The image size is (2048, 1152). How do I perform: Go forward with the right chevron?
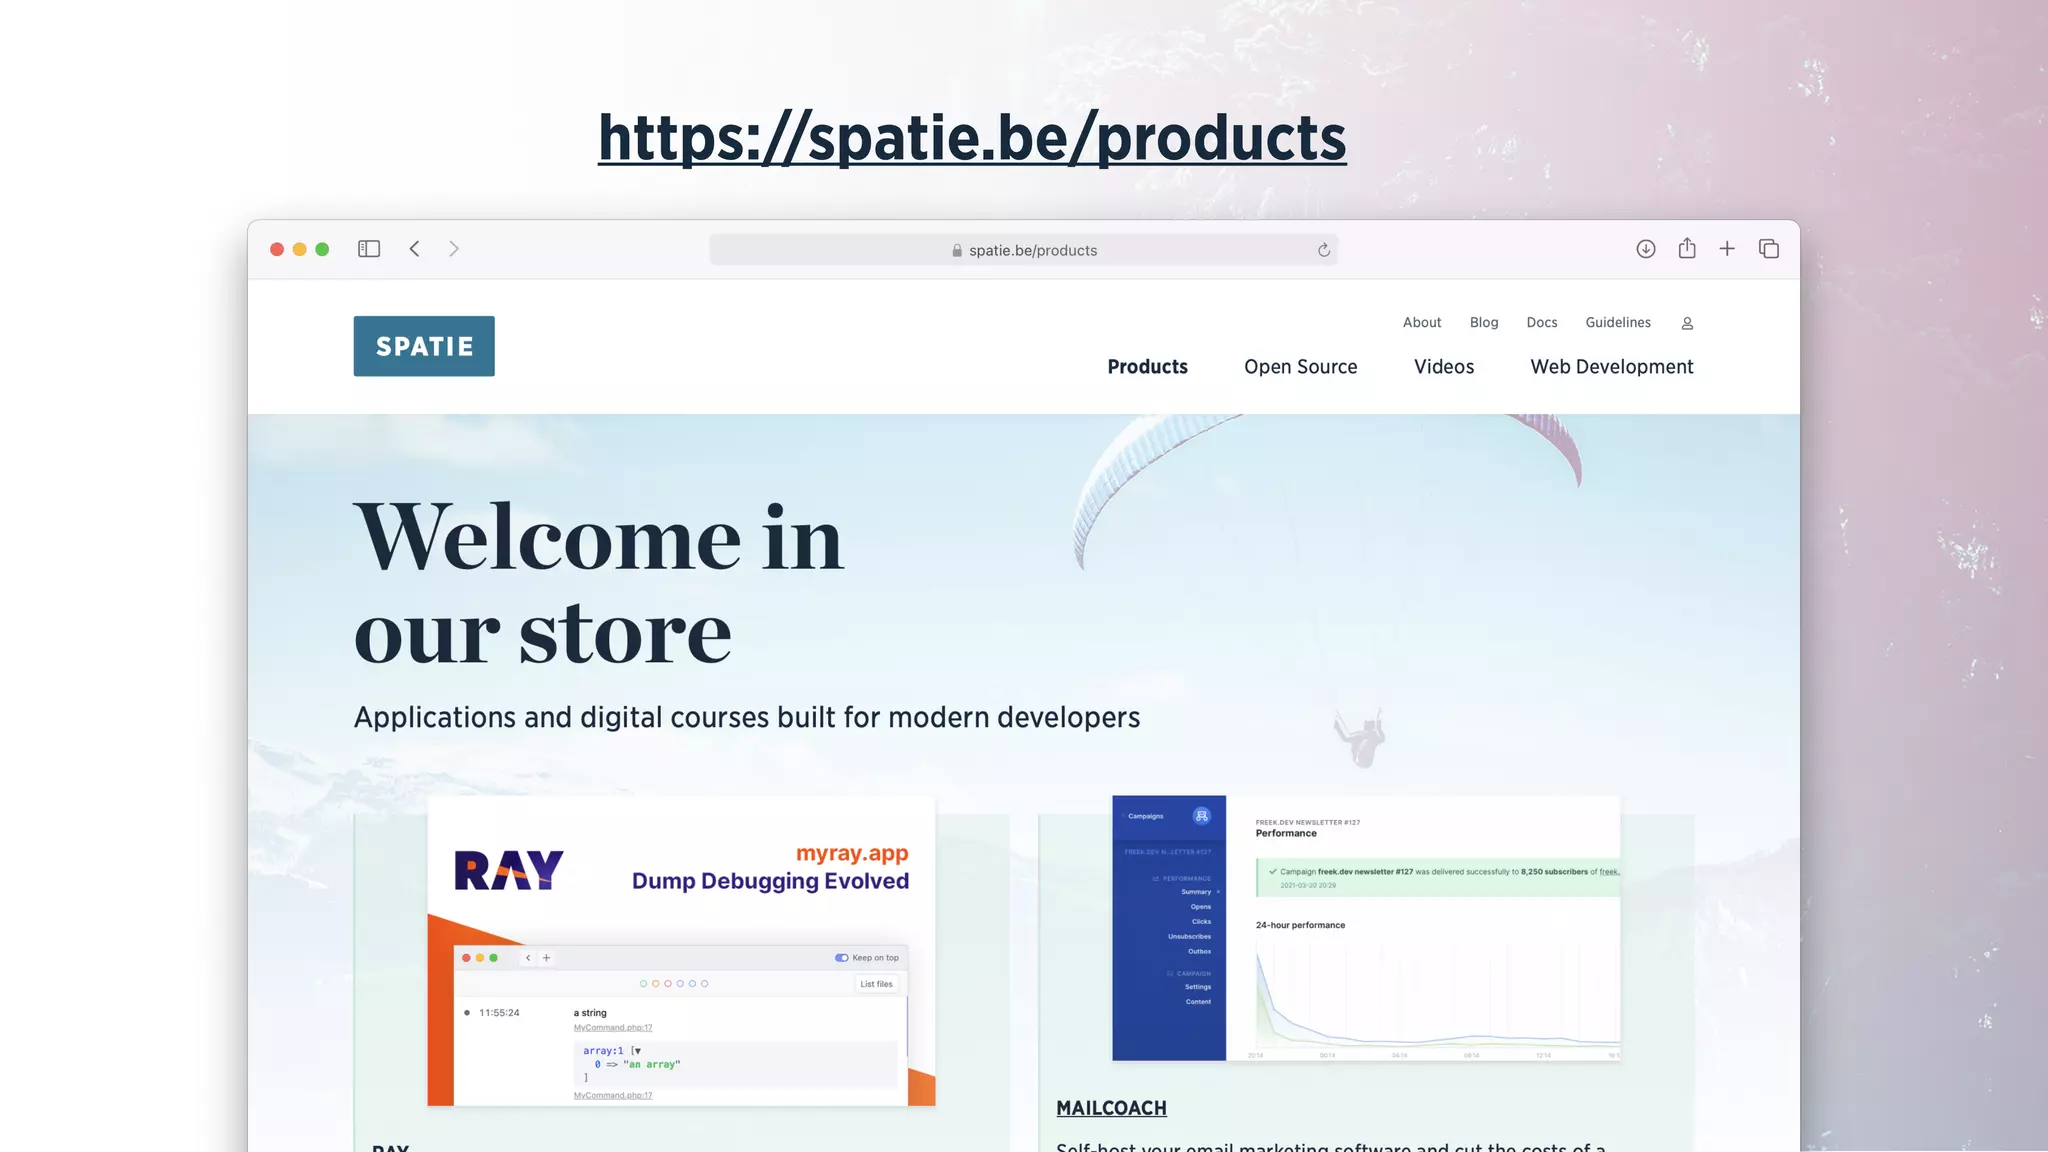point(454,249)
